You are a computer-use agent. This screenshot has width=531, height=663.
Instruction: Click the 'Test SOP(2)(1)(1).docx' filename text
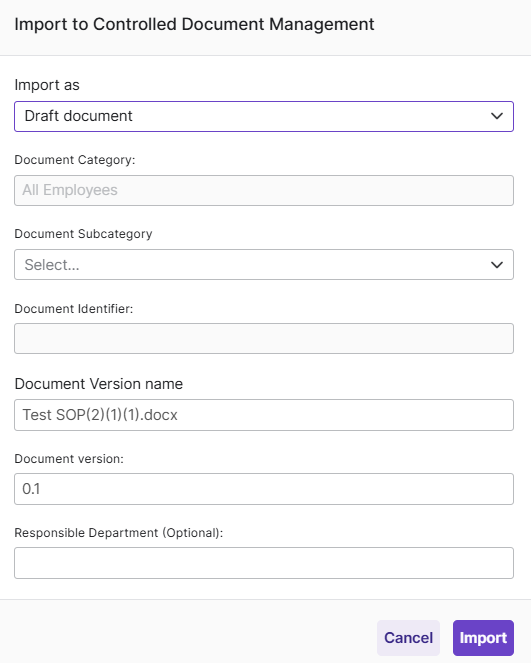[x=100, y=415]
